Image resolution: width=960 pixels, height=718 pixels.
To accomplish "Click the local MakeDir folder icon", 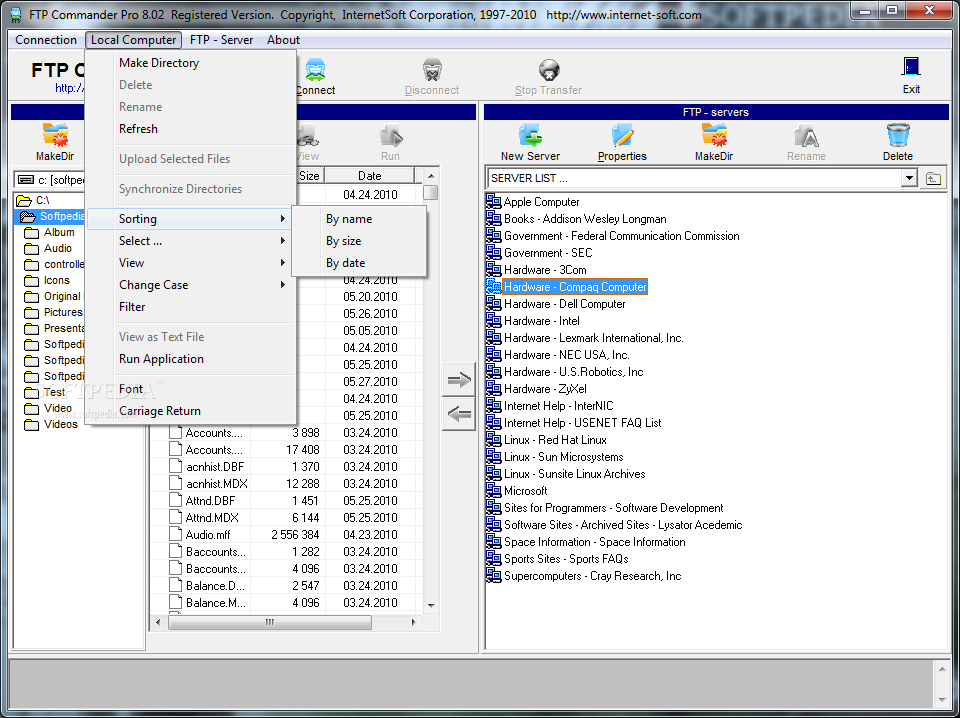I will (55, 135).
